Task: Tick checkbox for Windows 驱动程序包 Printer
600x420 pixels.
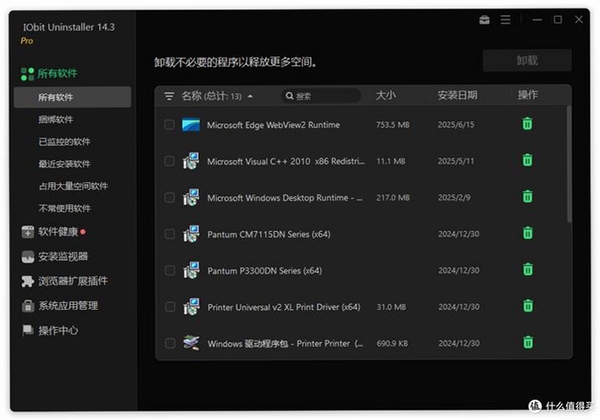Action: pyautogui.click(x=170, y=343)
